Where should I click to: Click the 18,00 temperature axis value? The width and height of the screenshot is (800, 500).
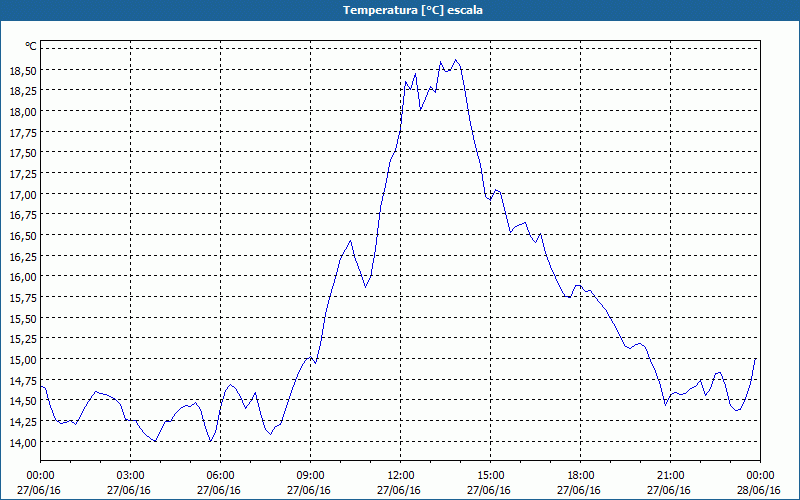pyautogui.click(x=23, y=112)
